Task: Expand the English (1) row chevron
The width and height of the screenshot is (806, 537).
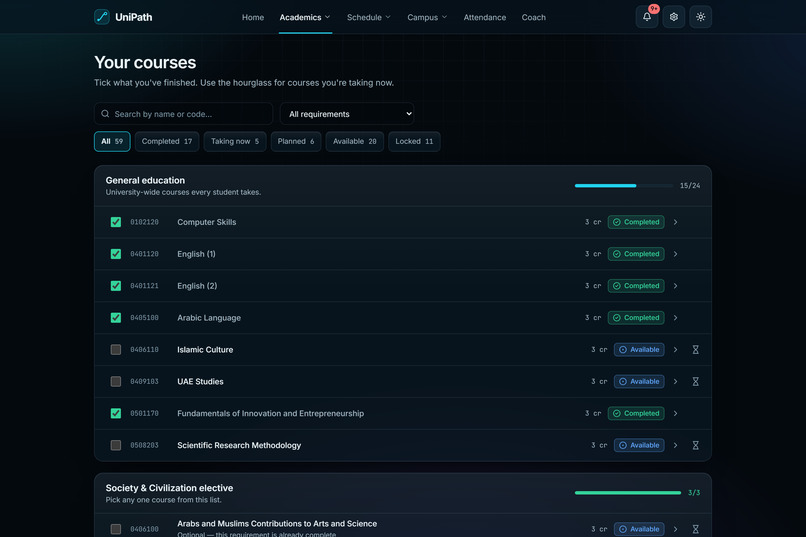Action: pyautogui.click(x=675, y=254)
